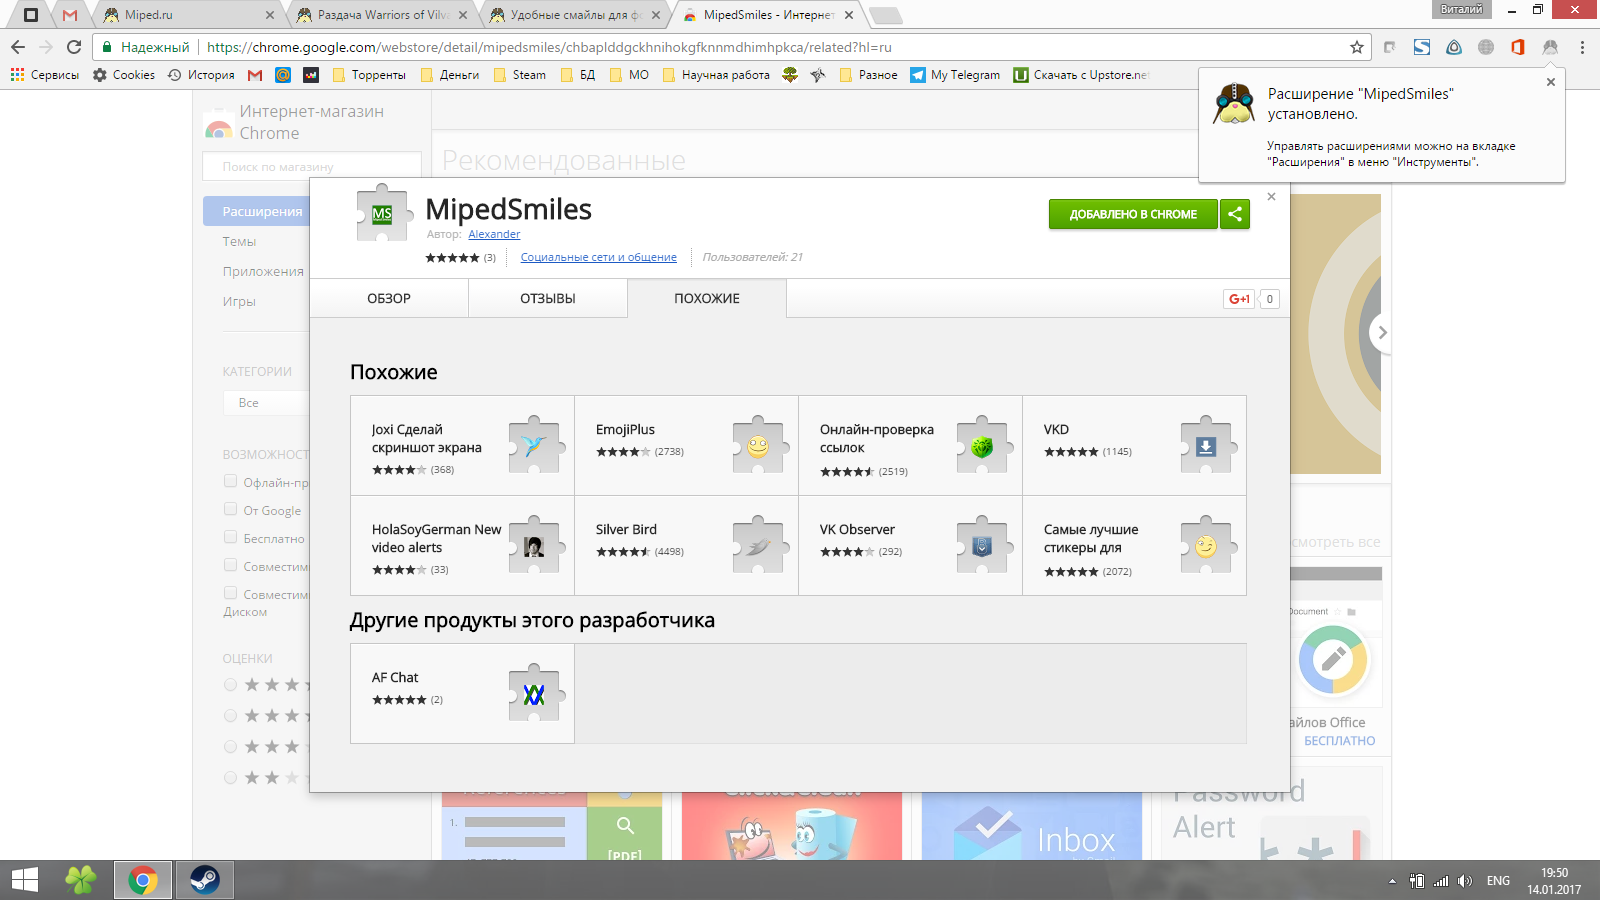Open the author link Alexander
Viewport: 1600px width, 900px height.
494,234
